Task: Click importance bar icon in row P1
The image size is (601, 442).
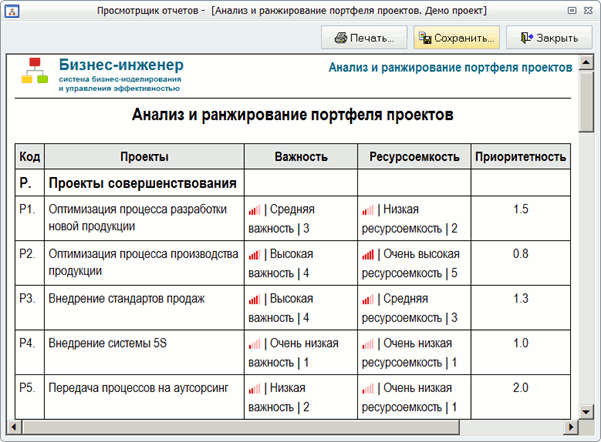Action: [254, 210]
